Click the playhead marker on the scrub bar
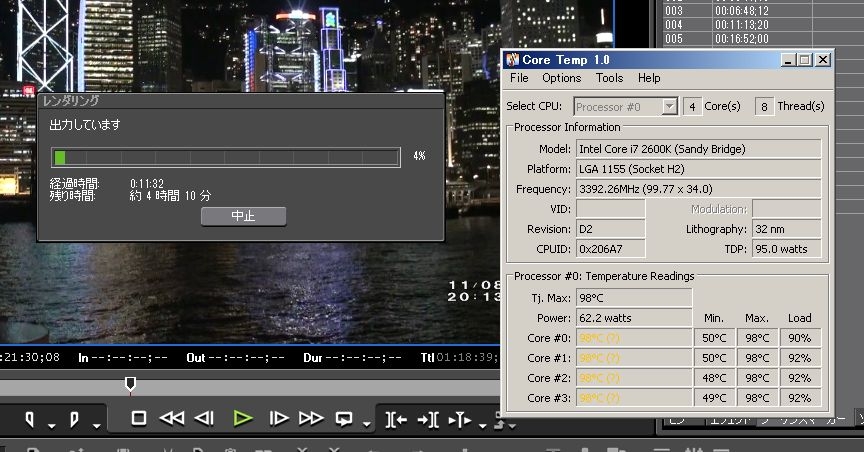 130,383
